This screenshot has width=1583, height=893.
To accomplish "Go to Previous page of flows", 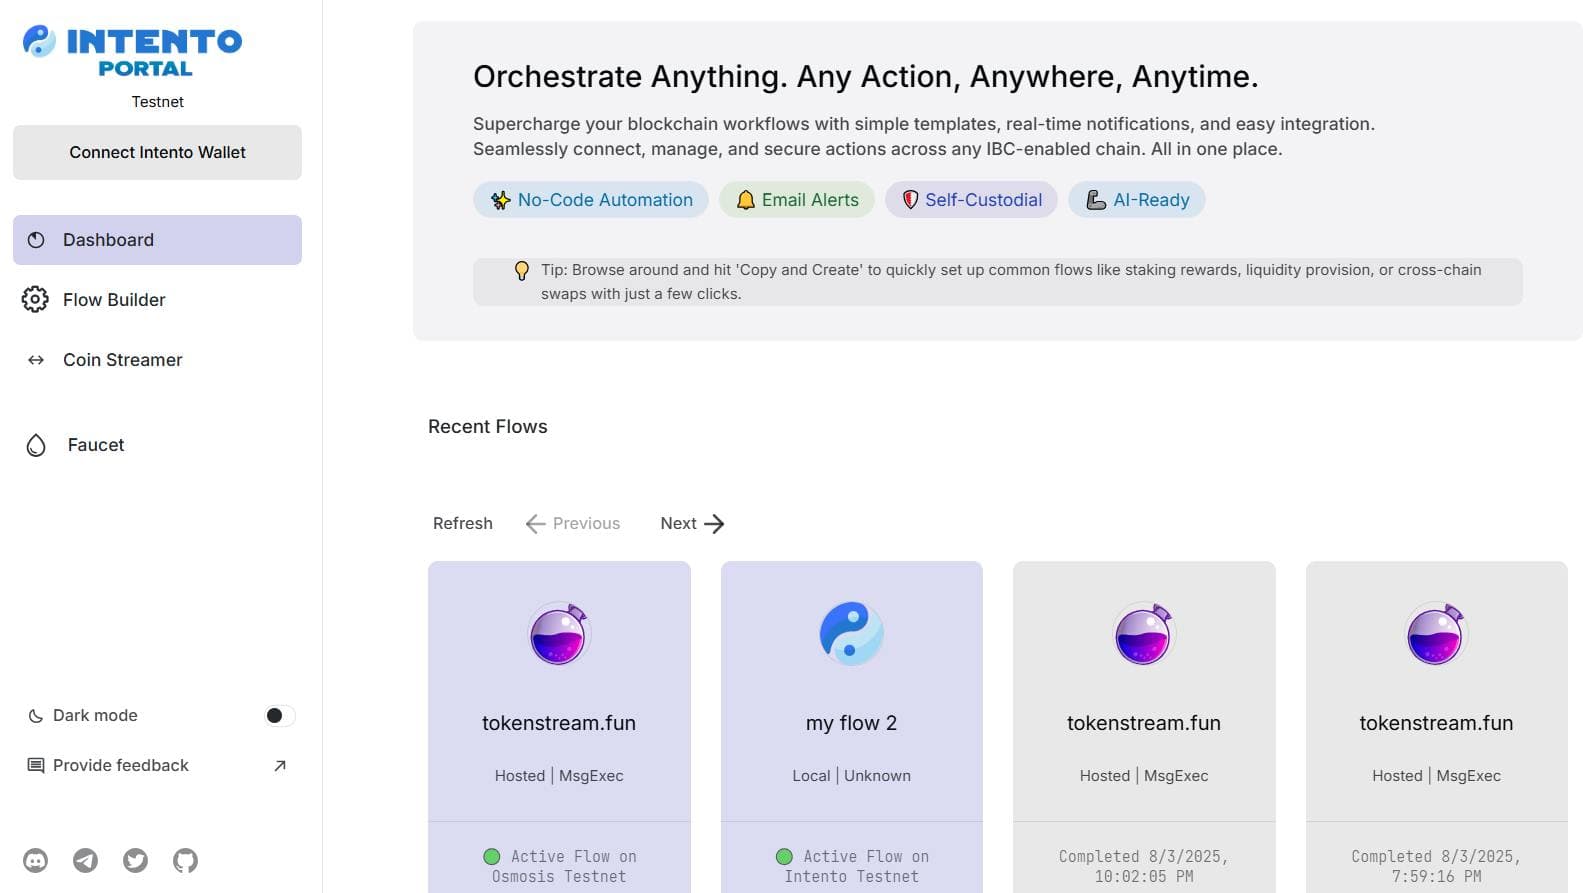I will coord(573,523).
